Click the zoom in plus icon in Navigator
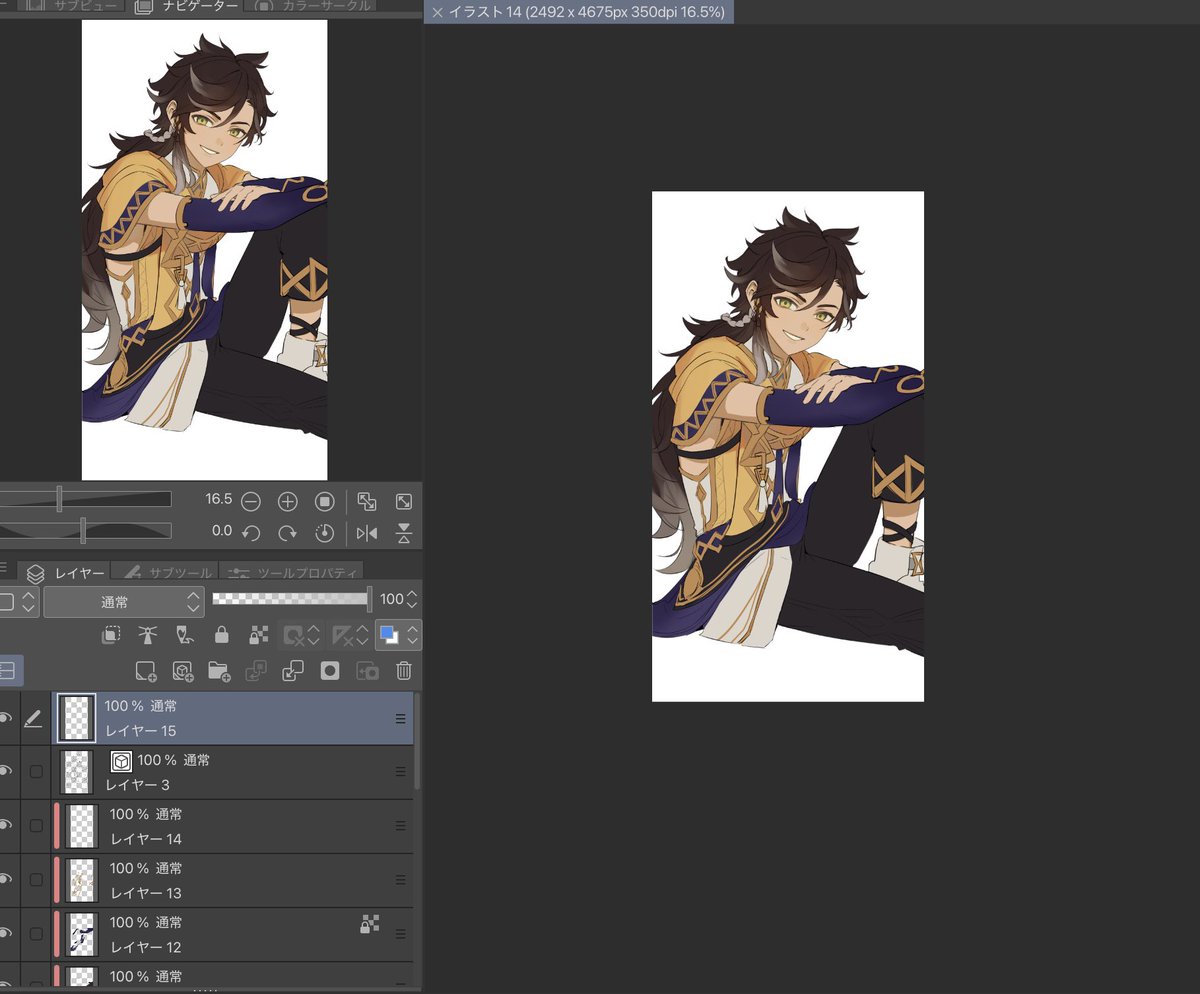The height and width of the screenshot is (994, 1200). coord(288,501)
